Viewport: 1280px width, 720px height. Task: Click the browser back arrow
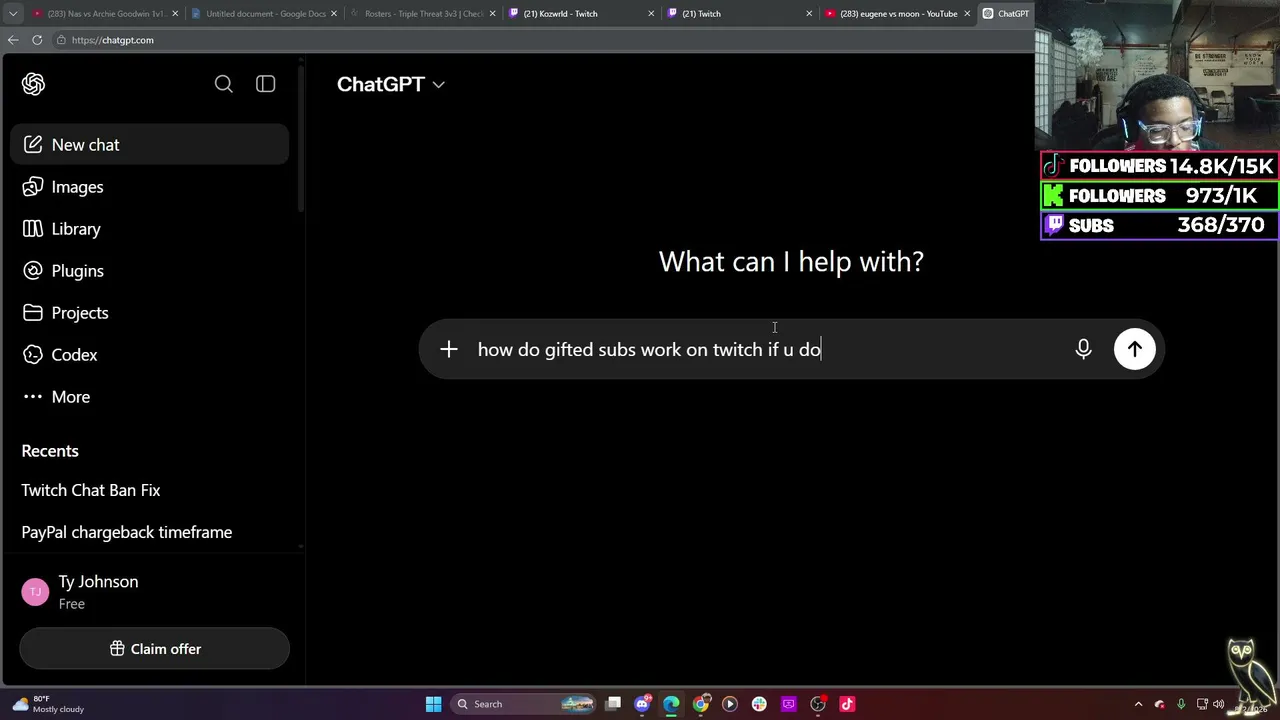coord(13,40)
